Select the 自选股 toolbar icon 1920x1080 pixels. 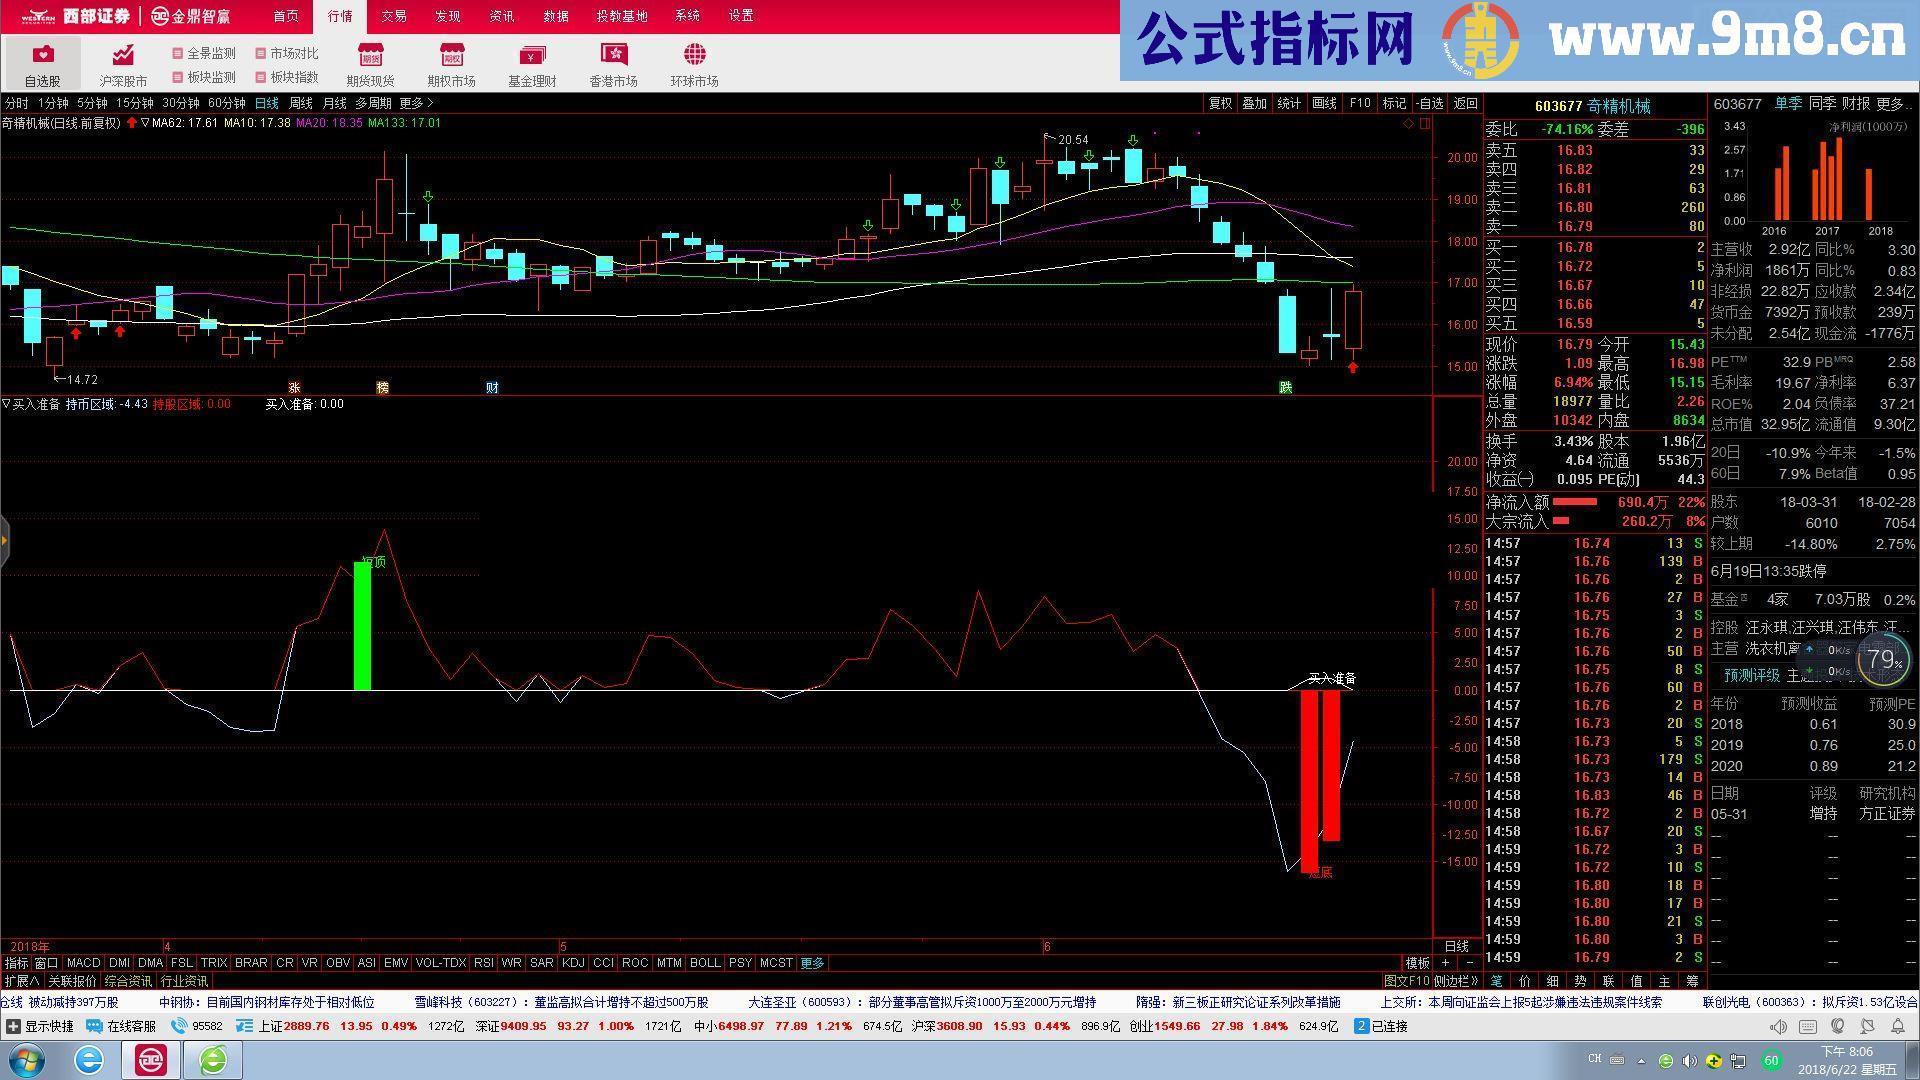pos(43,60)
